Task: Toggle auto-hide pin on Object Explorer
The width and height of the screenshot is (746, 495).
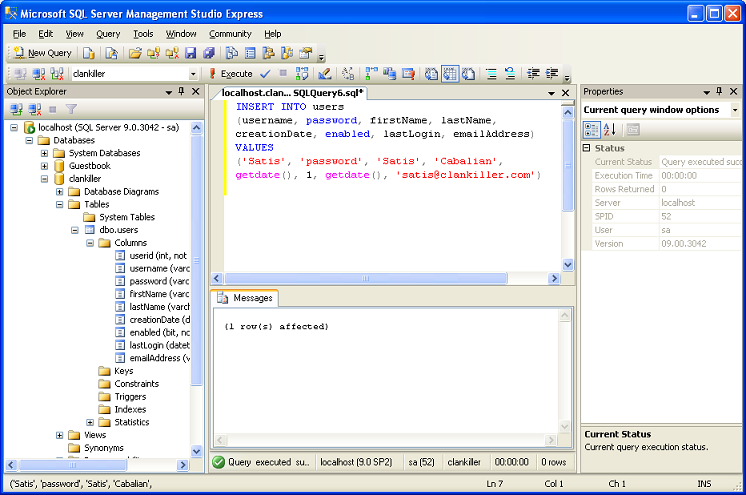Action: pos(181,91)
